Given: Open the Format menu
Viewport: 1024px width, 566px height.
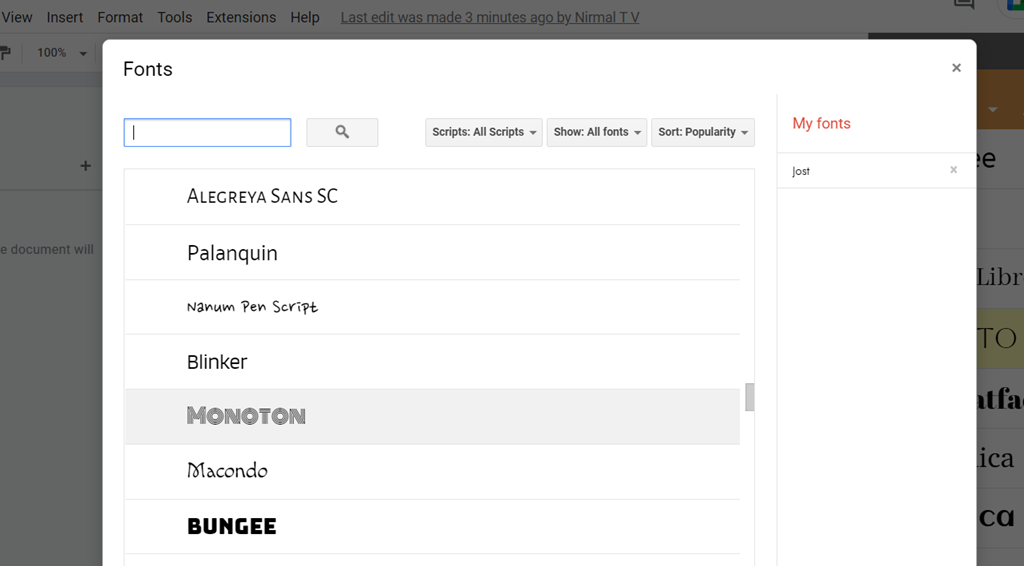Looking at the screenshot, I should [120, 18].
